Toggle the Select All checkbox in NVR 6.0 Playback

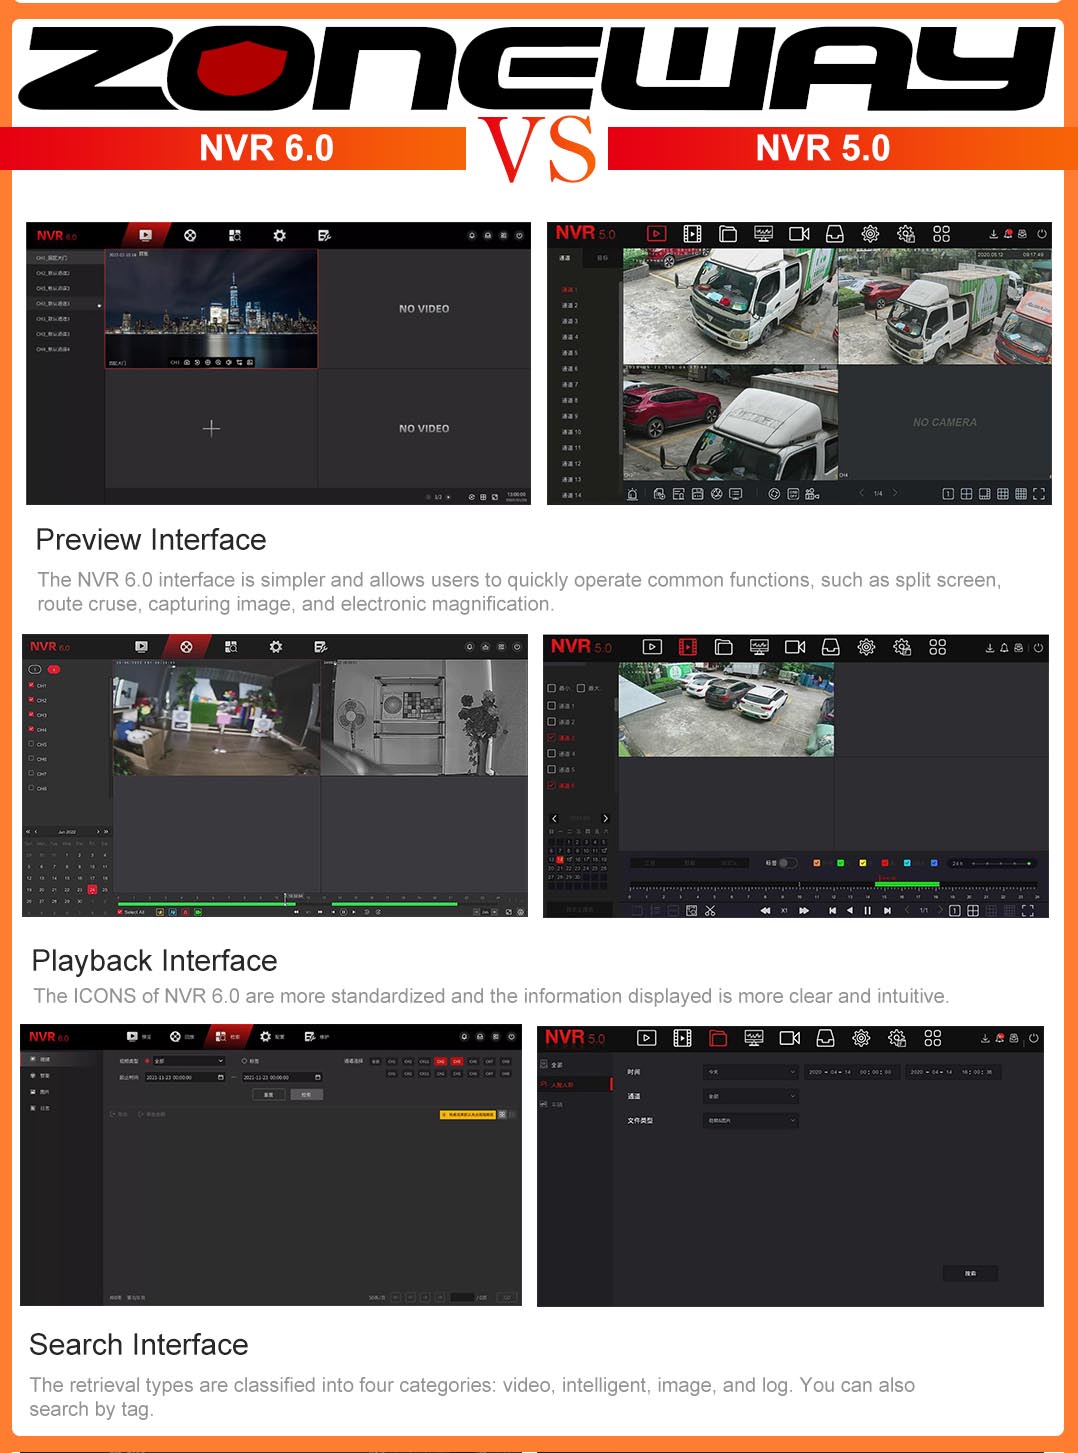[120, 912]
